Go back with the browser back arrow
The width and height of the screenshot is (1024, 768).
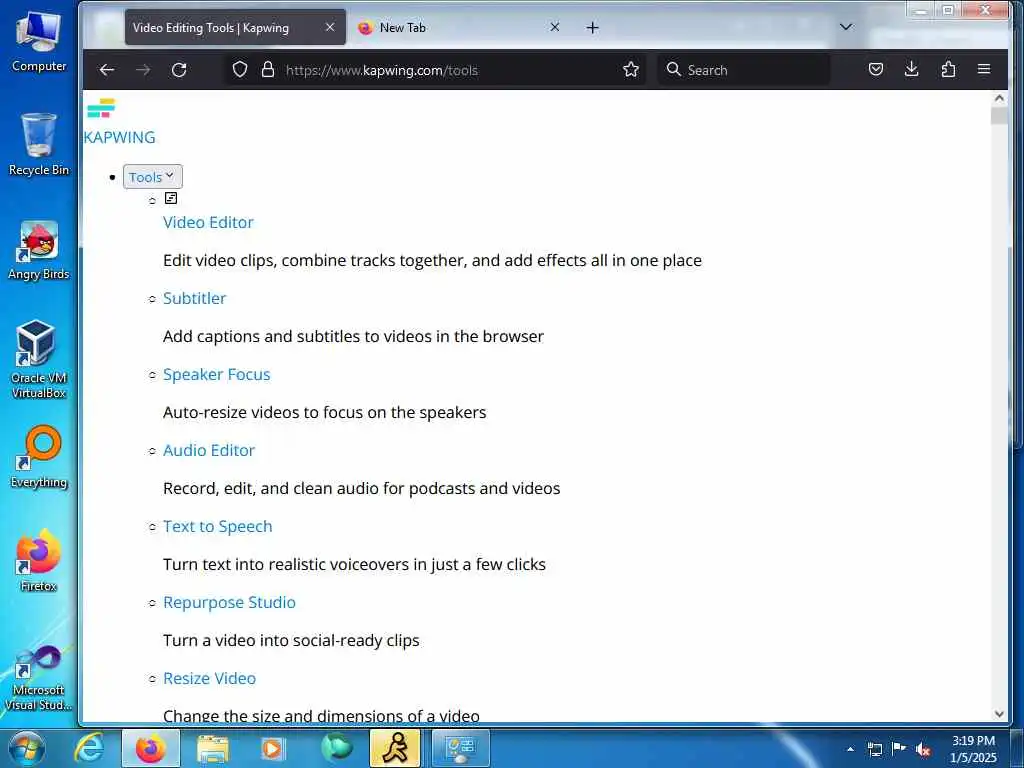coord(107,70)
